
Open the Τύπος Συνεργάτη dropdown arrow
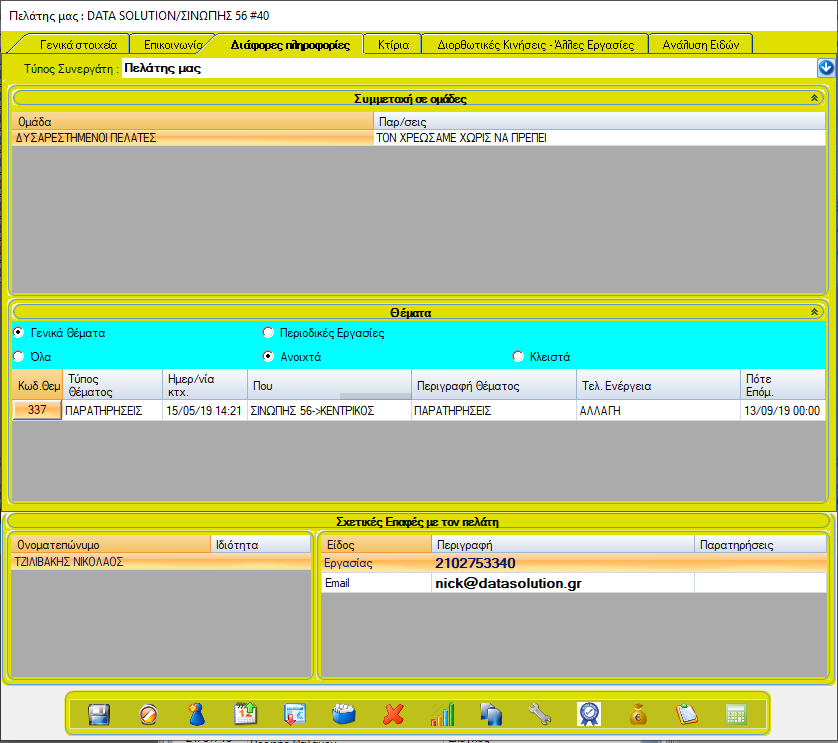(x=826, y=68)
